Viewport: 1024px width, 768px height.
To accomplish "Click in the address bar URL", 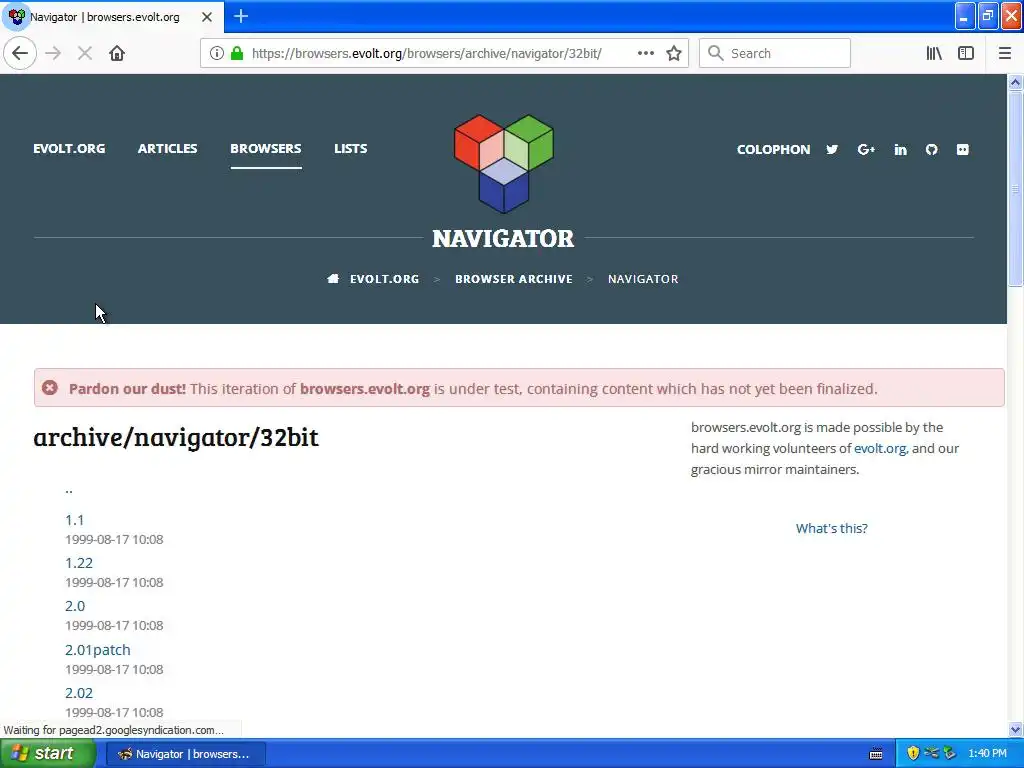I will click(426, 53).
